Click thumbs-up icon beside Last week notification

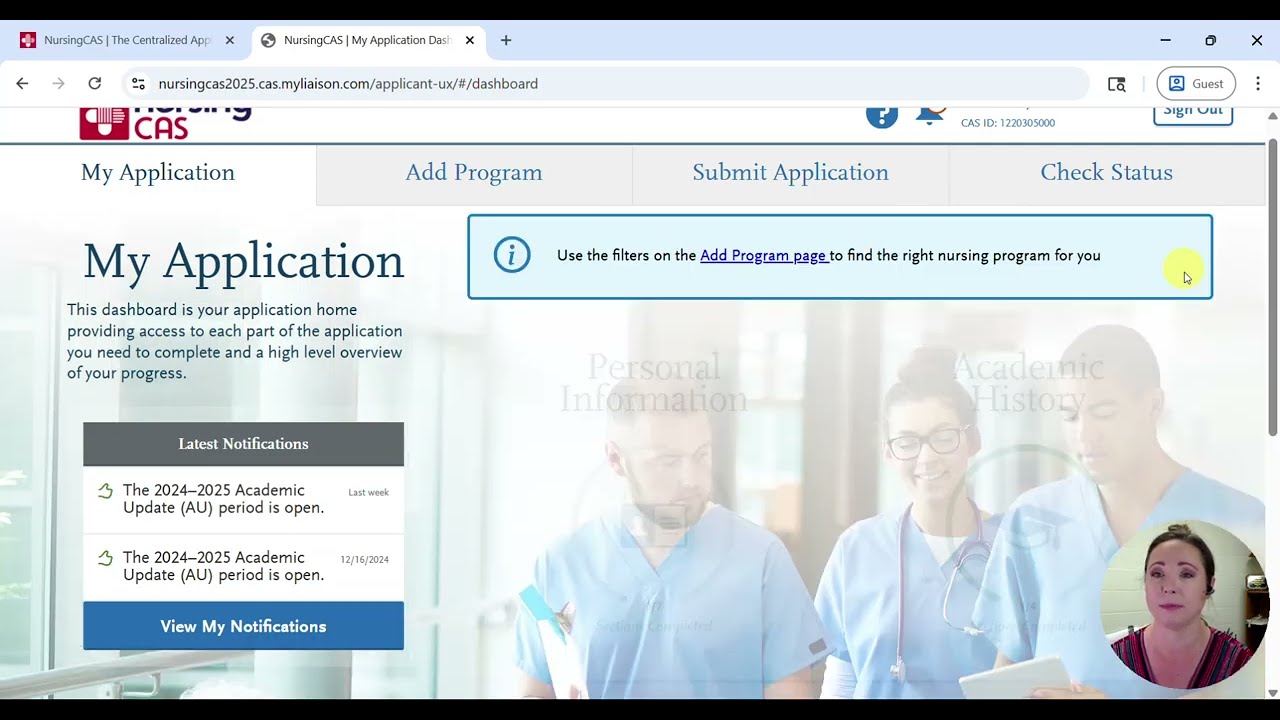tap(105, 491)
